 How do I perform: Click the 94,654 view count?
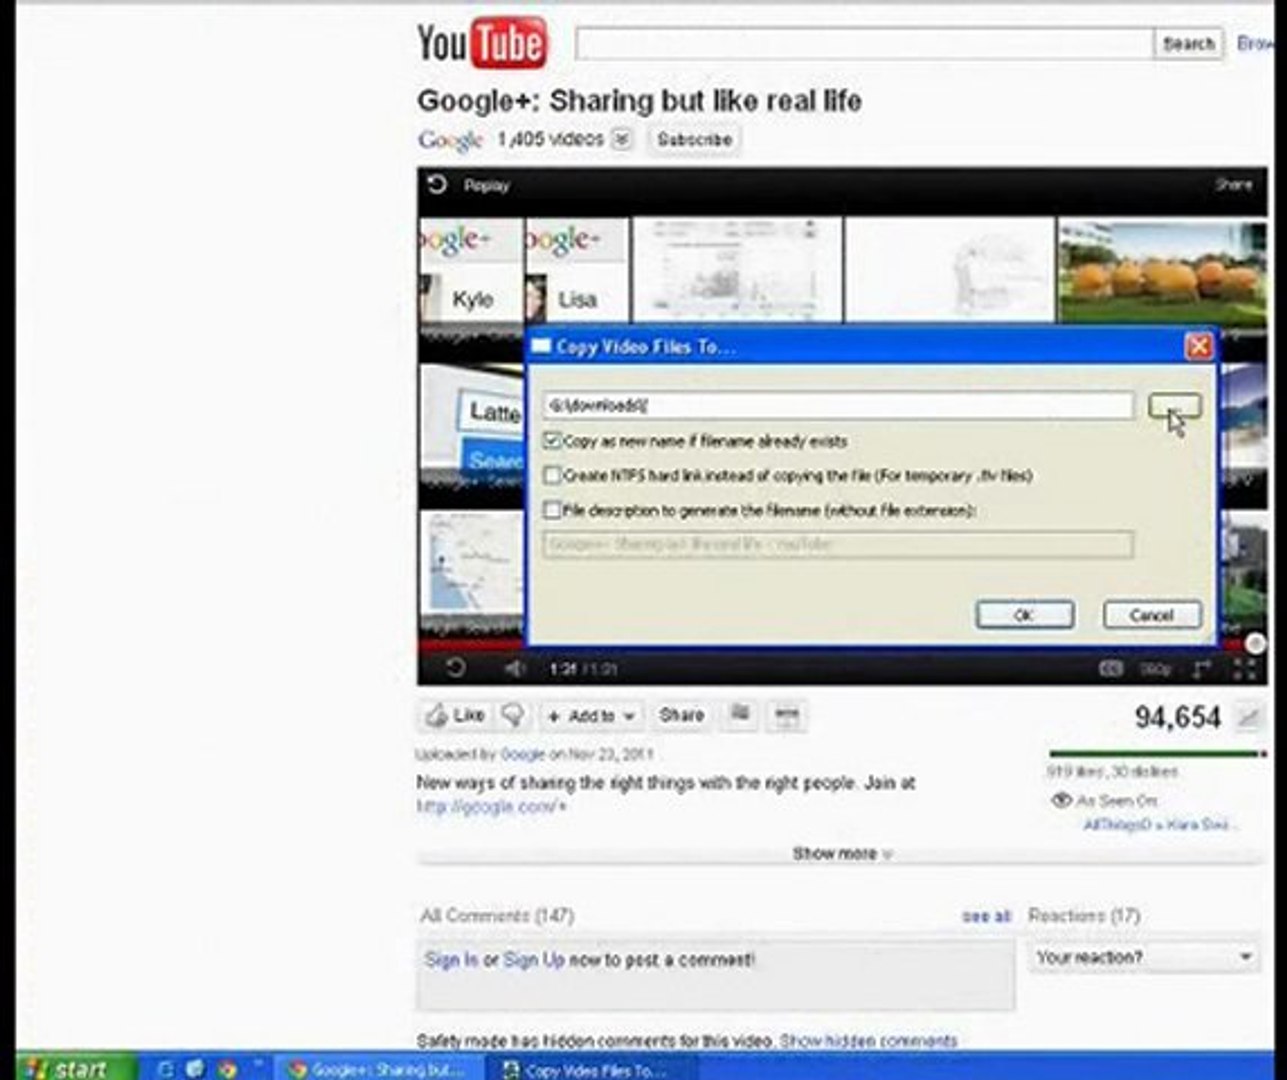tap(1177, 717)
